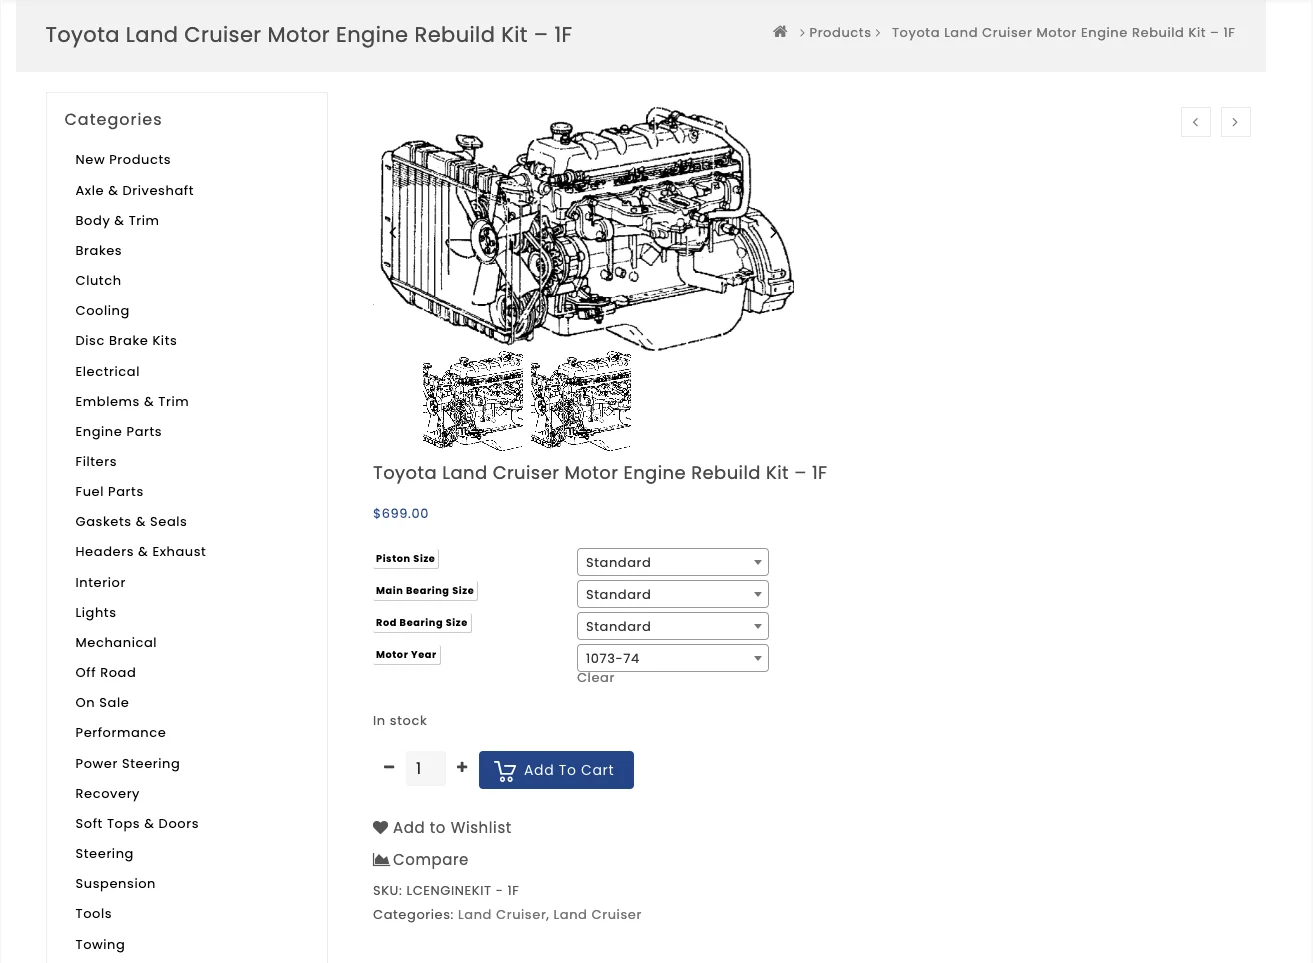Click the In stock status text
Viewport: 1313px width, 963px height.
point(400,720)
